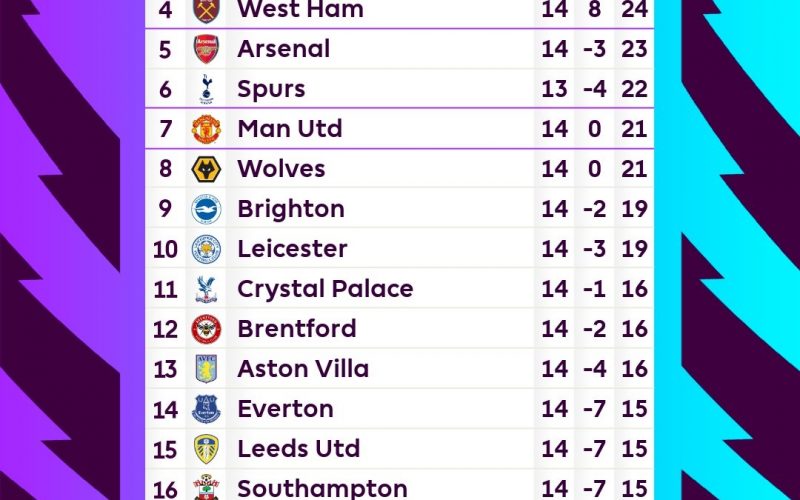Click the Leeds Utd crest
The image size is (800, 500).
pyautogui.click(x=206, y=449)
